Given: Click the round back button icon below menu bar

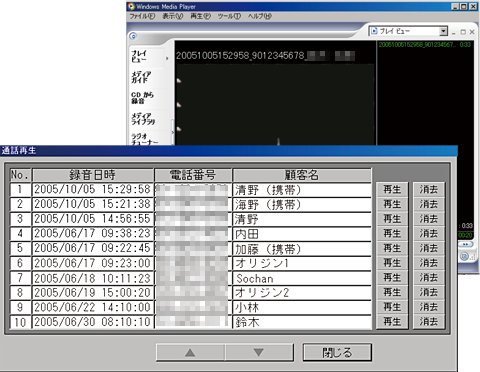Looking at the screenshot, I should [133, 36].
